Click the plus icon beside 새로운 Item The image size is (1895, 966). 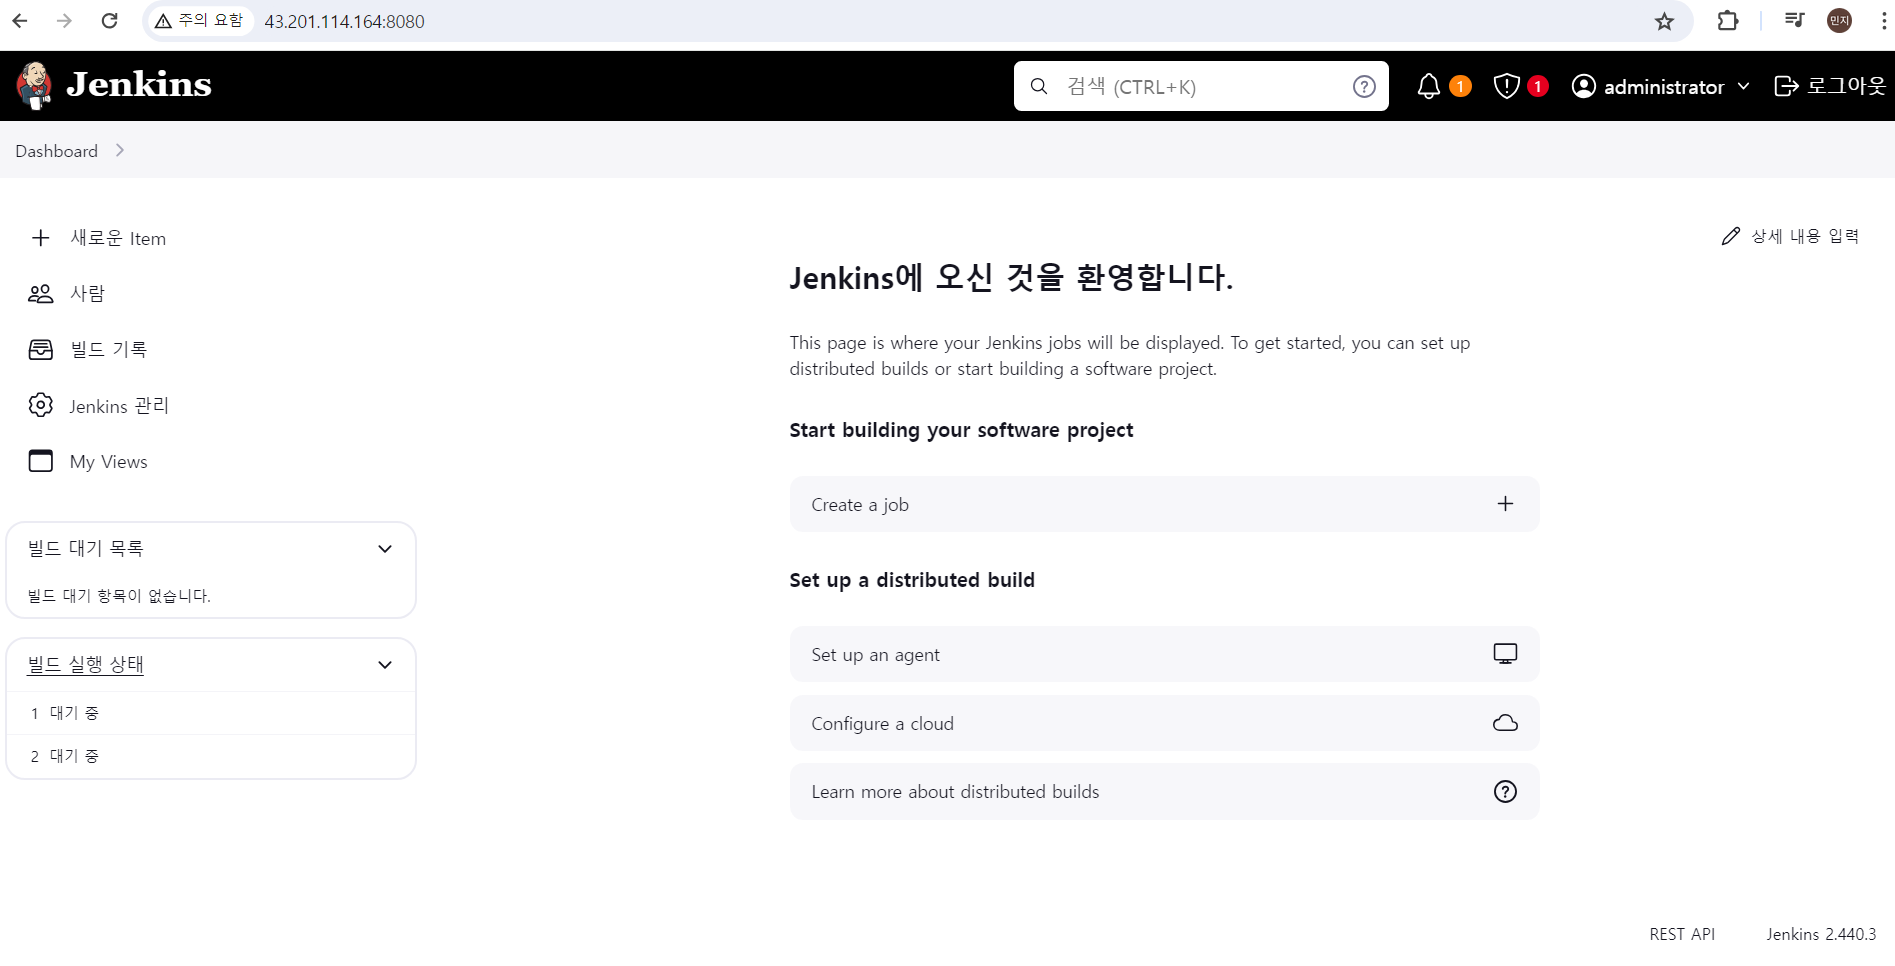(40, 238)
